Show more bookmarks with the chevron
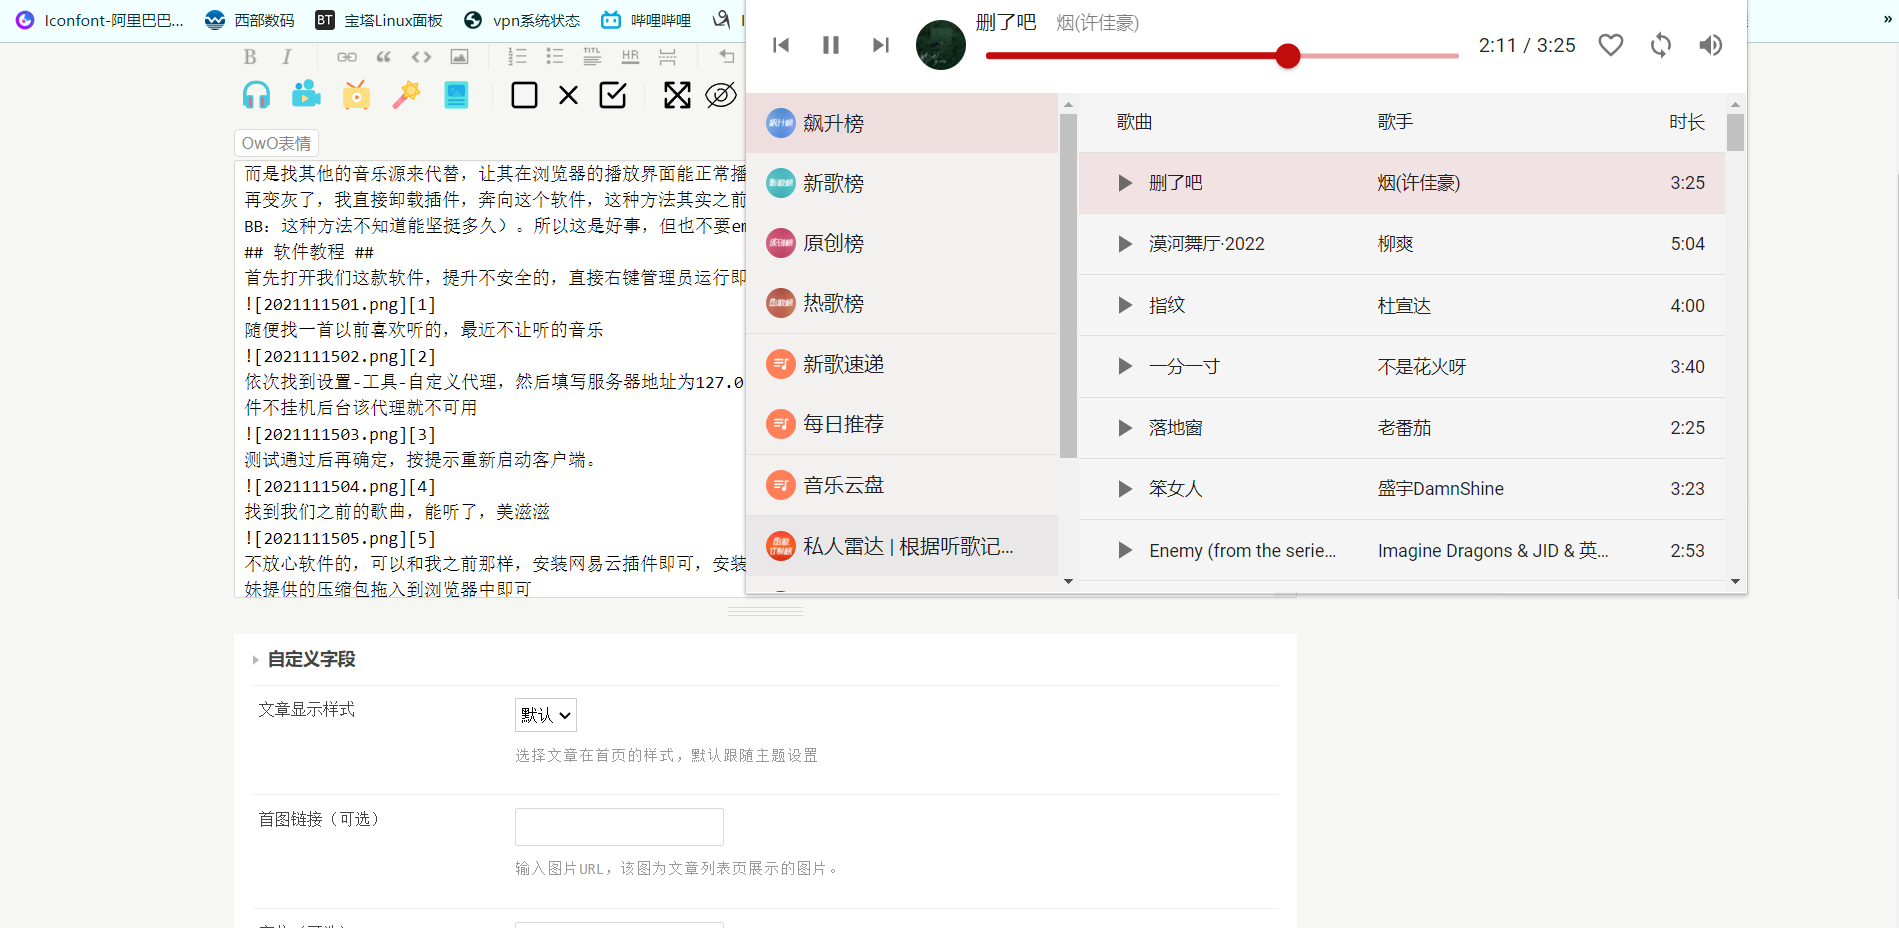 tap(1887, 19)
